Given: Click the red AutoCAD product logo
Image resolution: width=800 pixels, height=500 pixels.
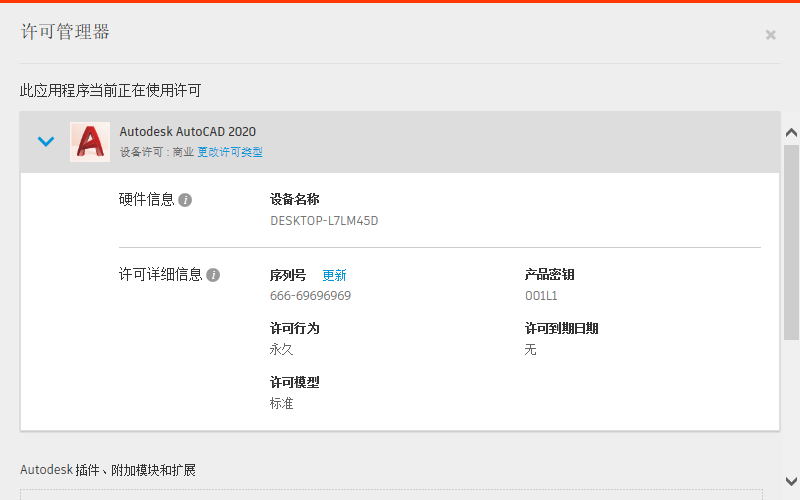Looking at the screenshot, I should point(90,142).
